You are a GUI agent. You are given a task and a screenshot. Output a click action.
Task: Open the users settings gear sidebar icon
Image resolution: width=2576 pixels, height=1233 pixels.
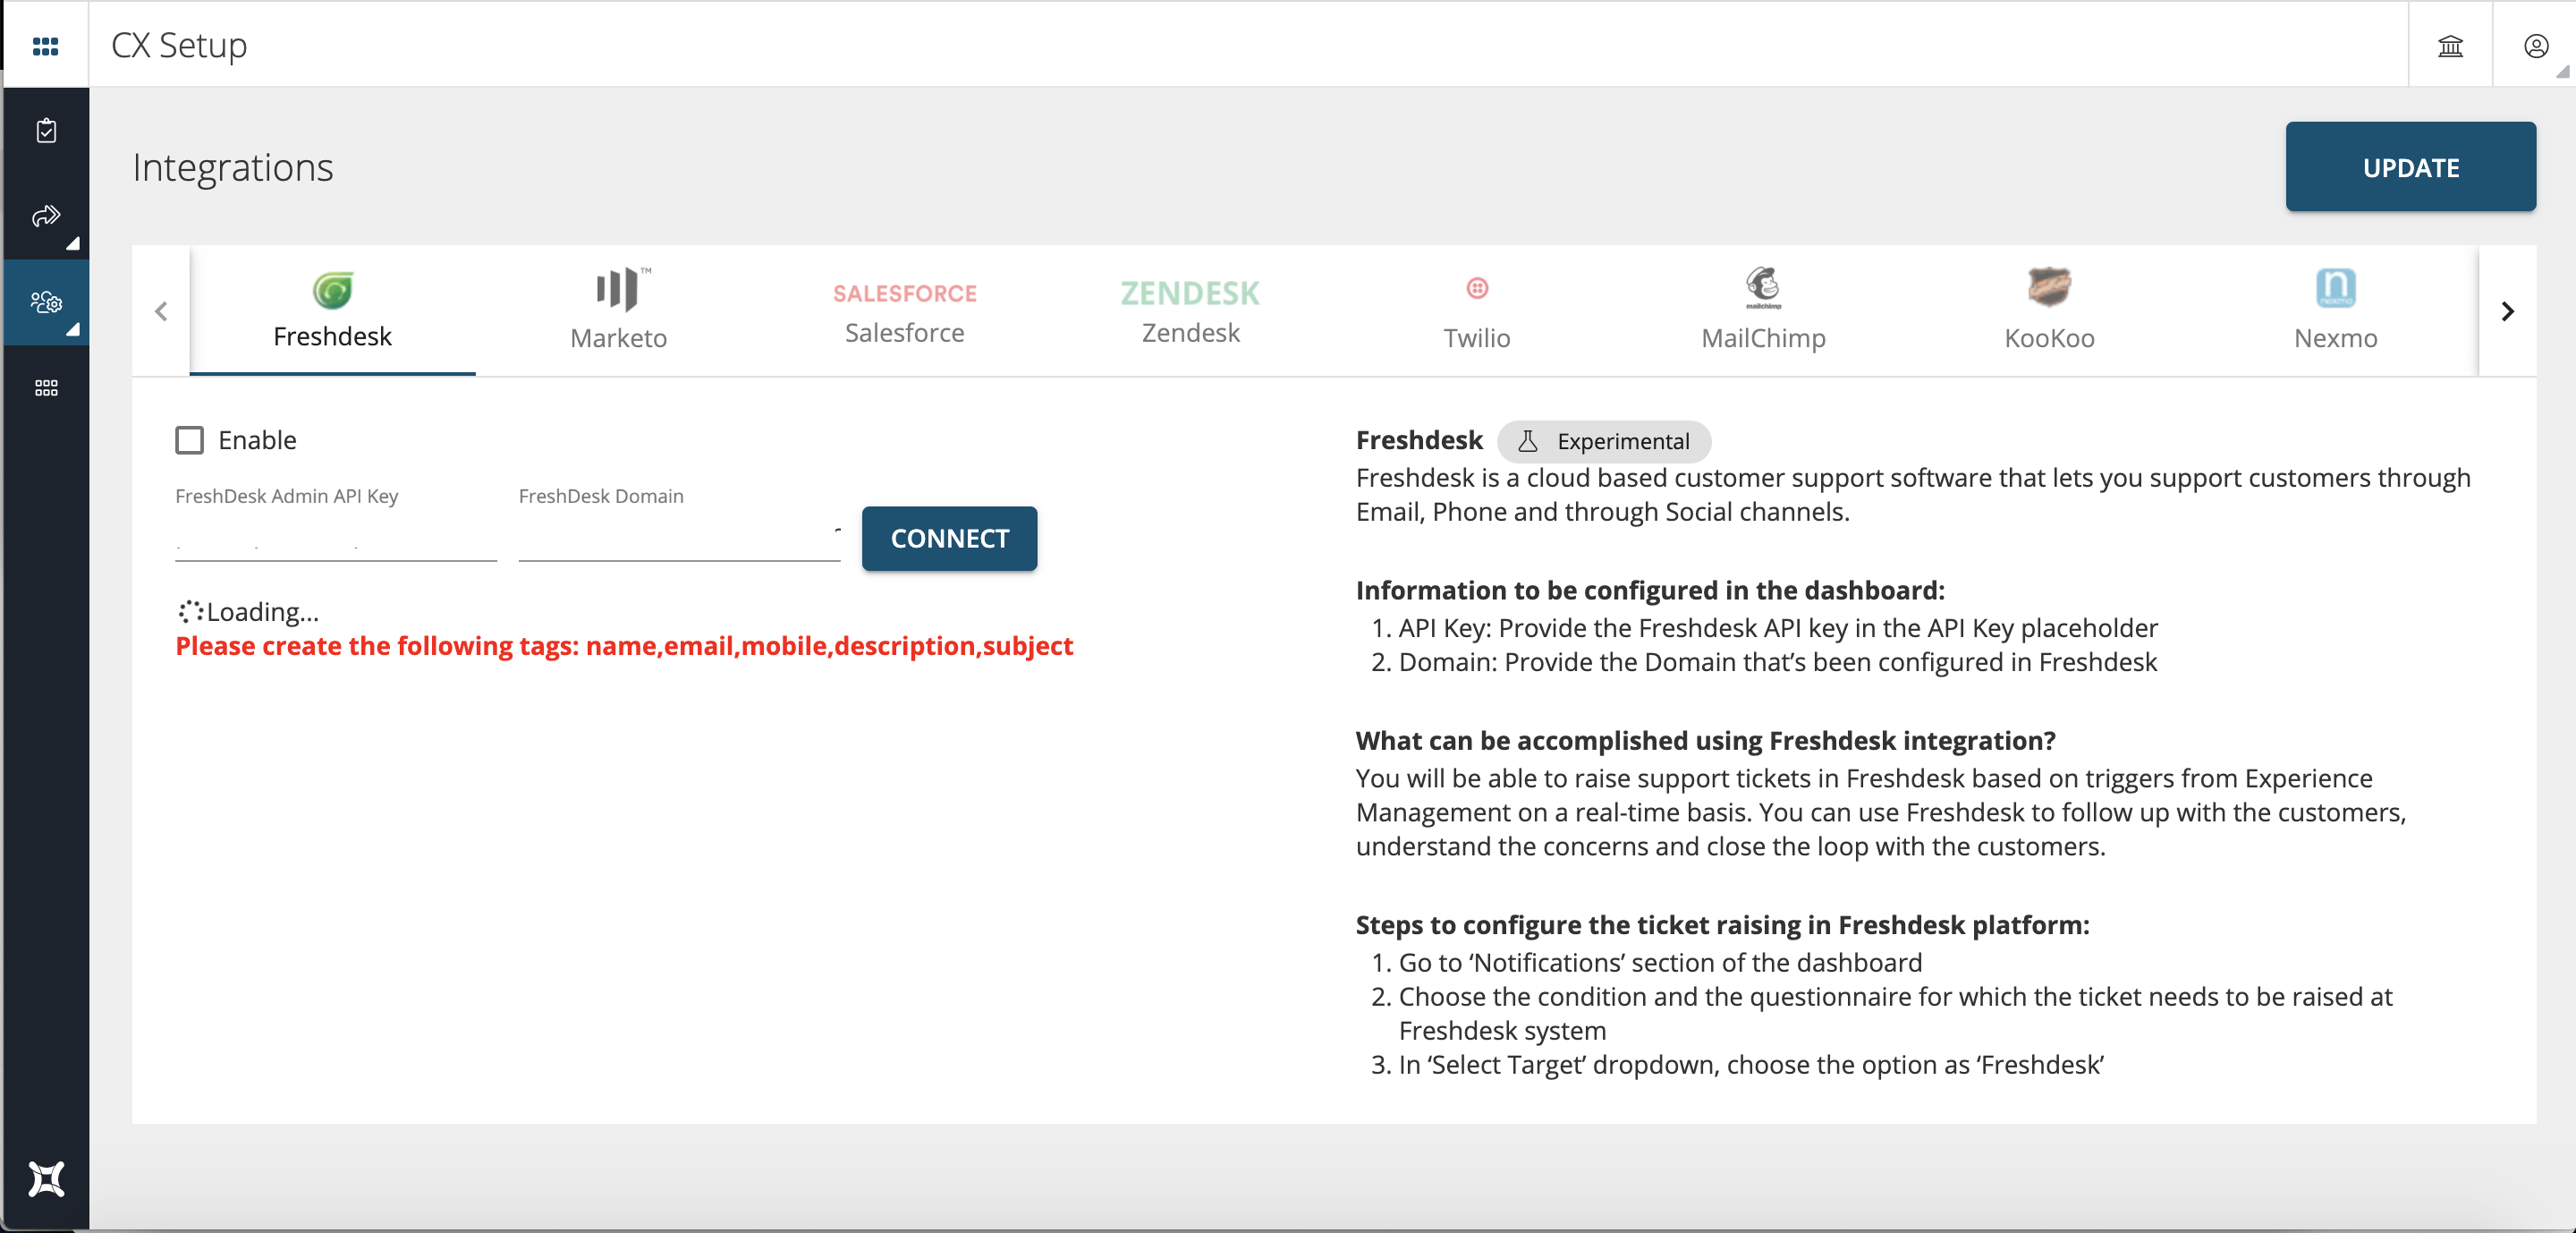pos(46,302)
